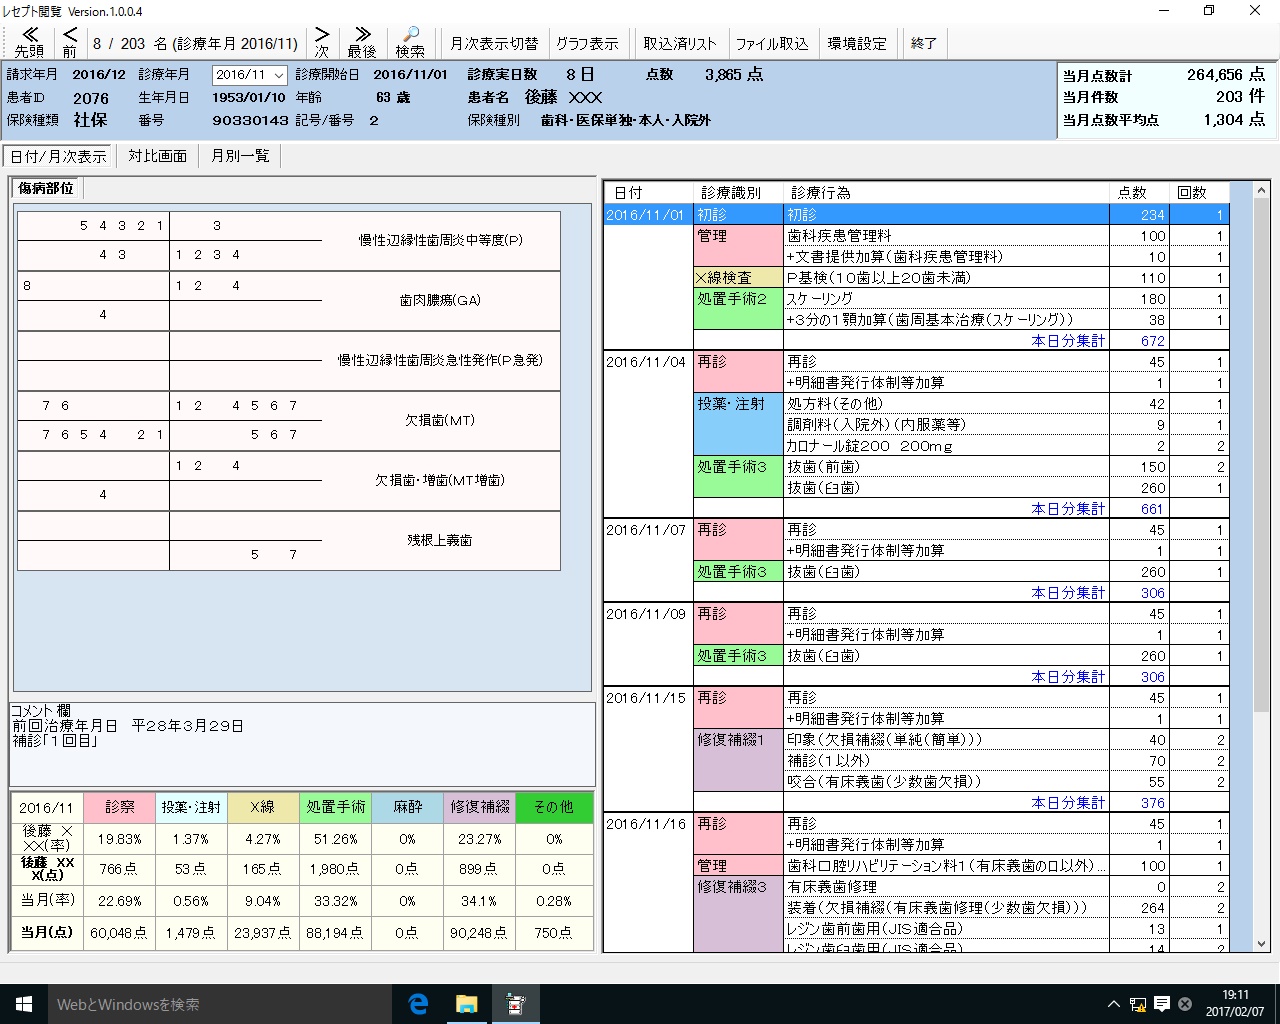
Task: Select the 日付/月次表示 tab
Action: point(58,156)
